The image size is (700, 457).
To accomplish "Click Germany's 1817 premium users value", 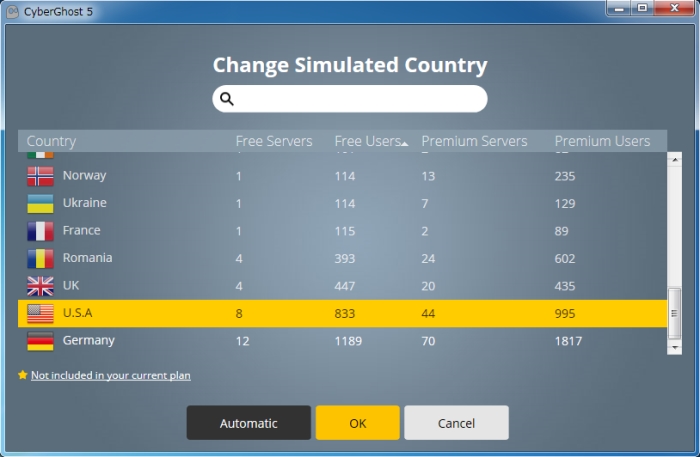I will (x=568, y=341).
